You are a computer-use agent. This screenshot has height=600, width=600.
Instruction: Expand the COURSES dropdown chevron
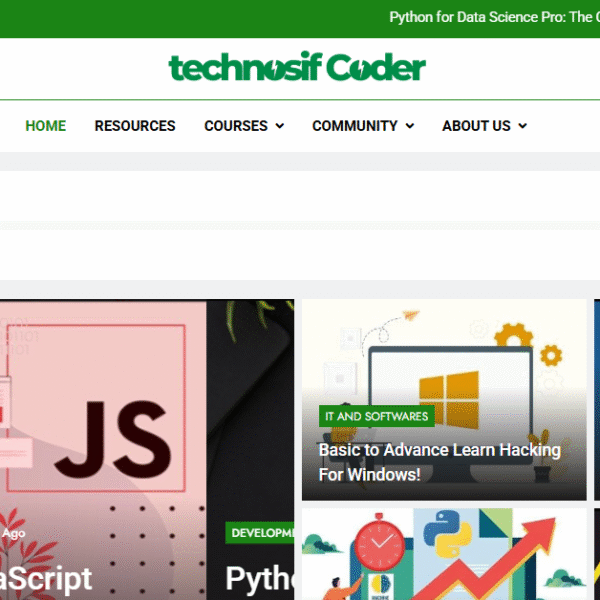(280, 126)
